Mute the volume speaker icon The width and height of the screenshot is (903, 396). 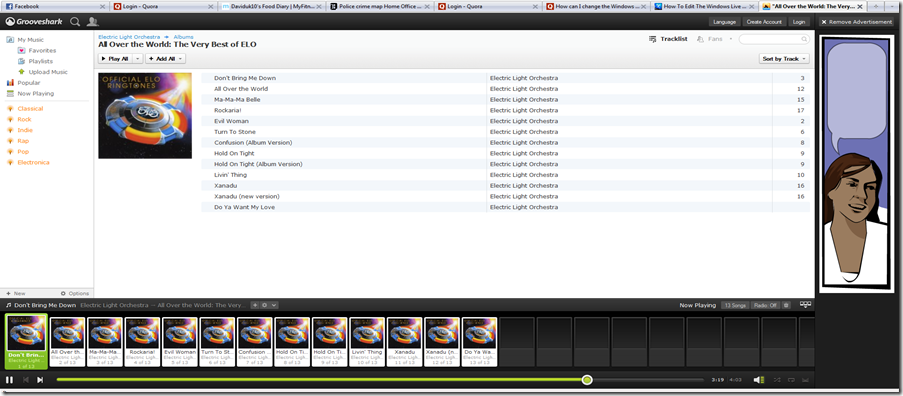(x=758, y=380)
